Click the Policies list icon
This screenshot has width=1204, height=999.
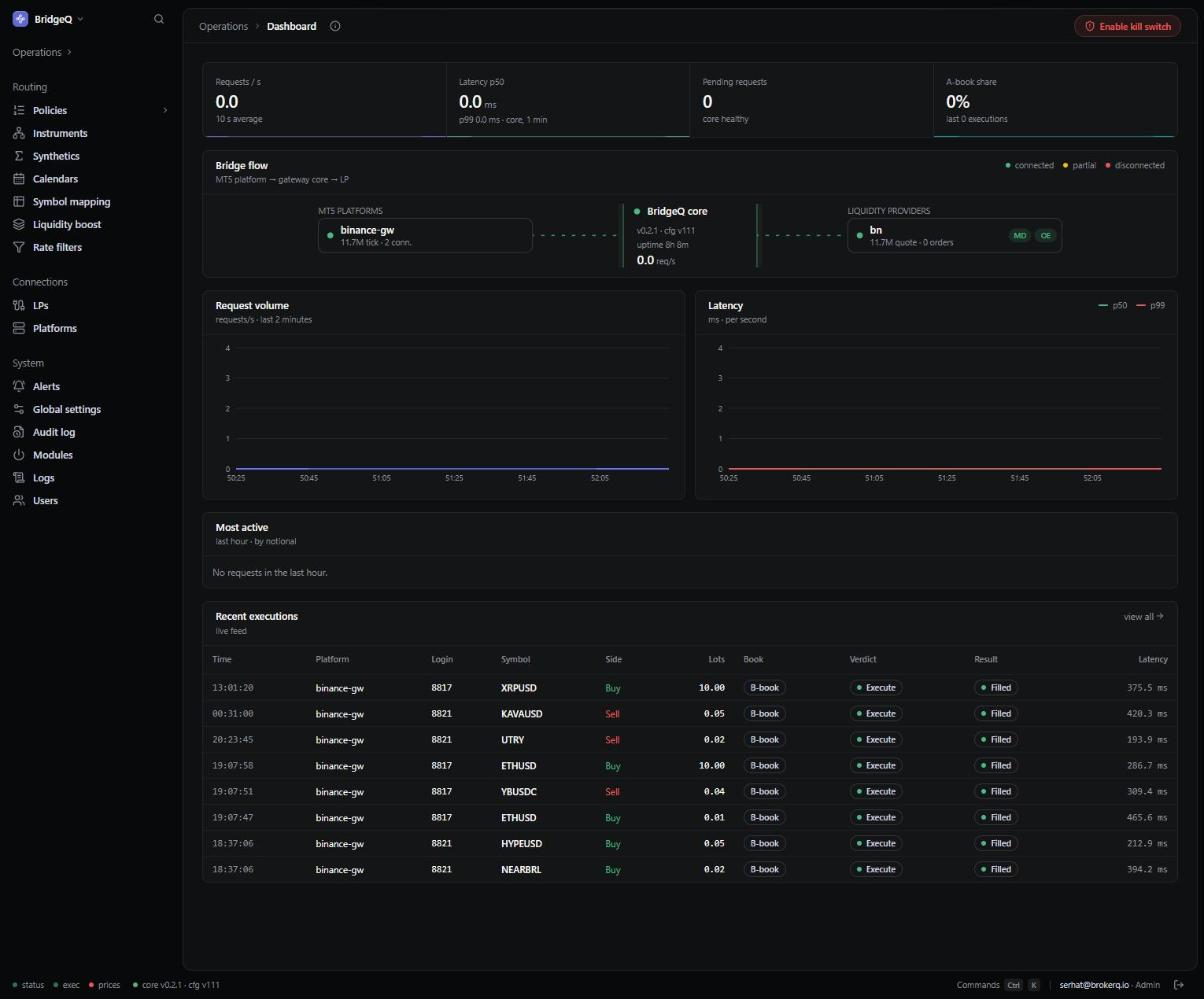point(19,110)
